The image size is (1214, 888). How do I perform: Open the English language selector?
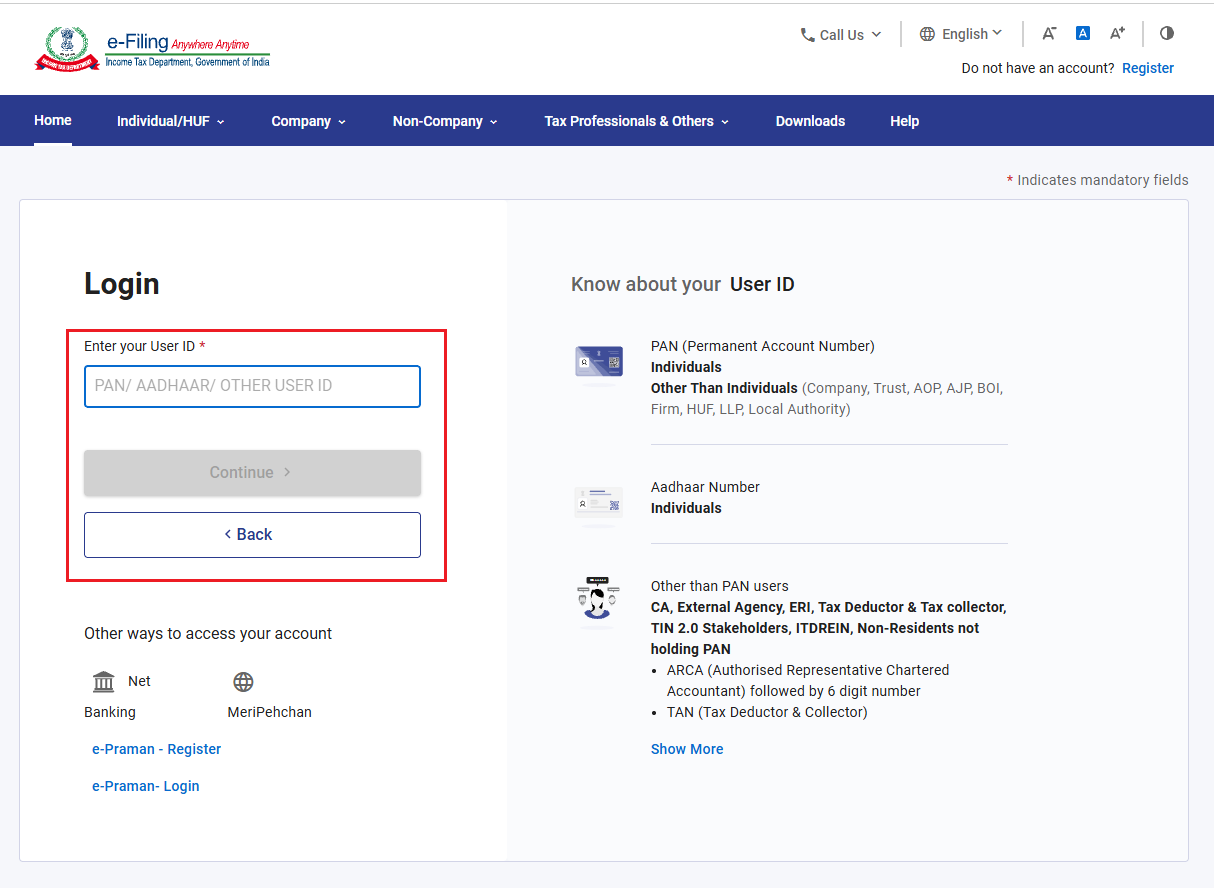pyautogui.click(x=961, y=34)
